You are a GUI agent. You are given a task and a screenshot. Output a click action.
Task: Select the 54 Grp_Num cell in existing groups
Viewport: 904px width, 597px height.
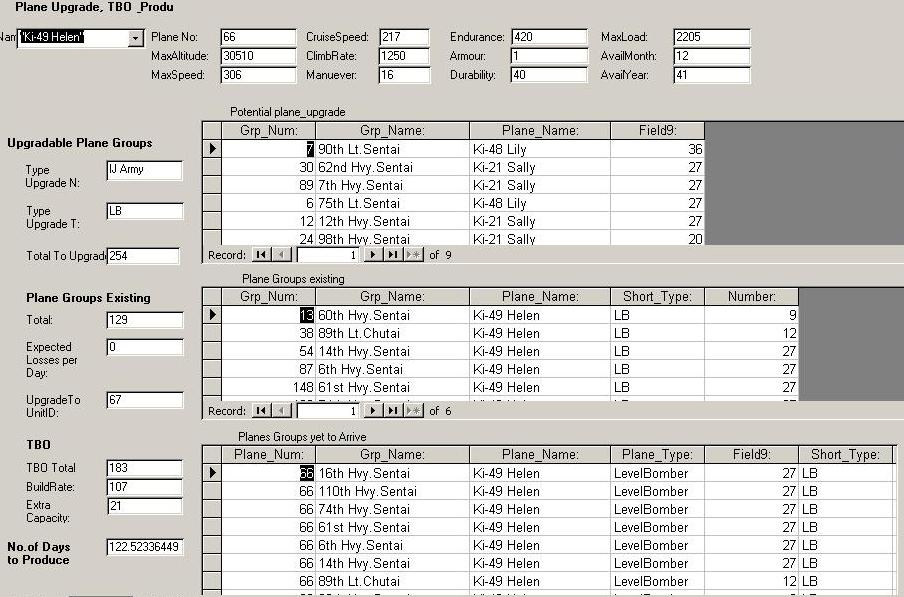point(269,352)
